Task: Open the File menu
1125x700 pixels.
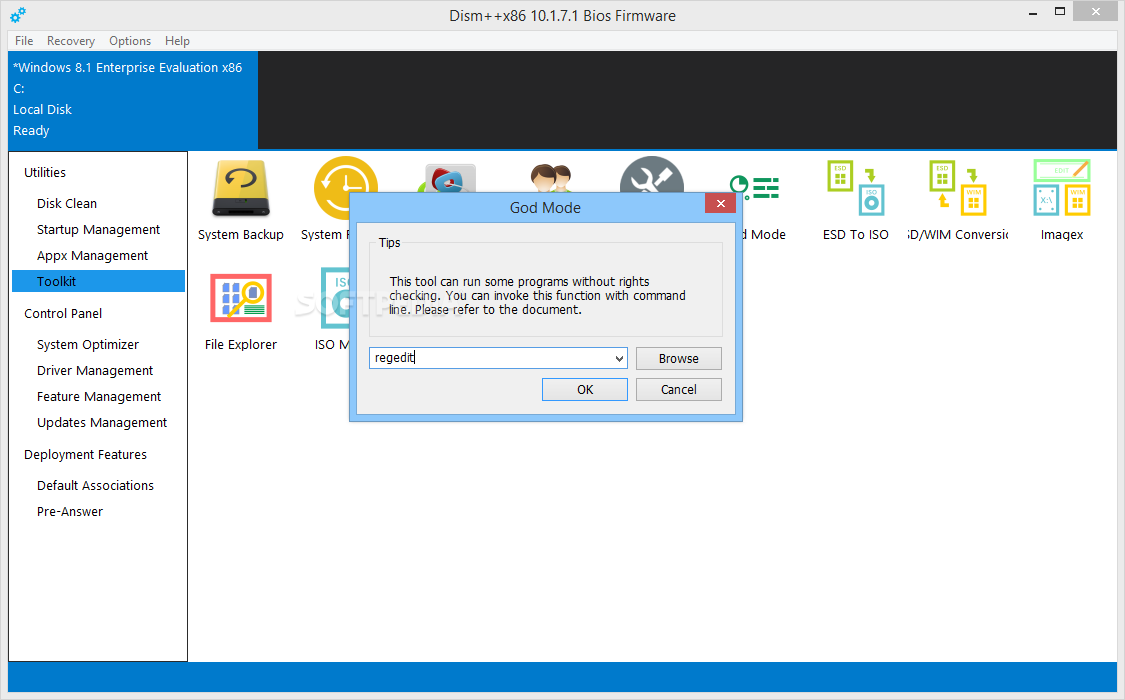Action: [24, 41]
